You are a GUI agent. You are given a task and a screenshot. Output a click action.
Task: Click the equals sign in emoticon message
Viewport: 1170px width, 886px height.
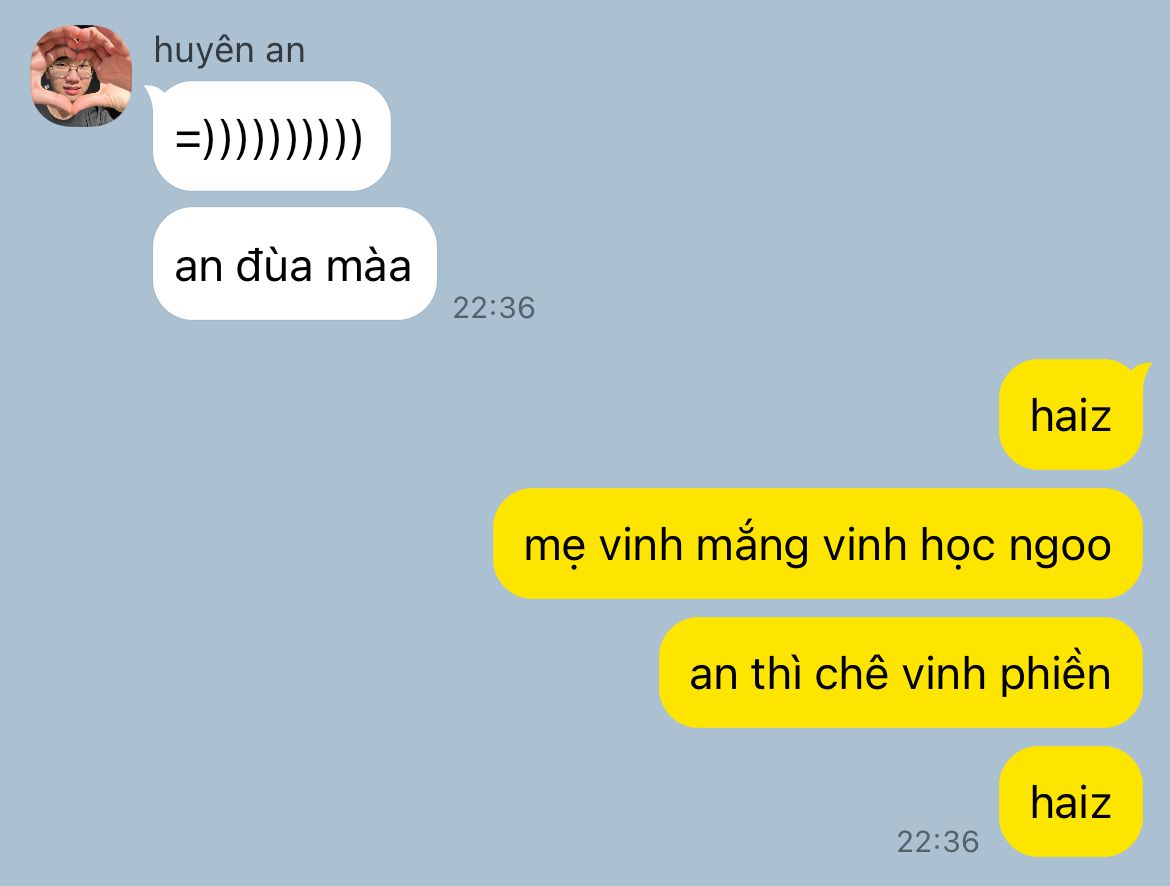tap(187, 139)
